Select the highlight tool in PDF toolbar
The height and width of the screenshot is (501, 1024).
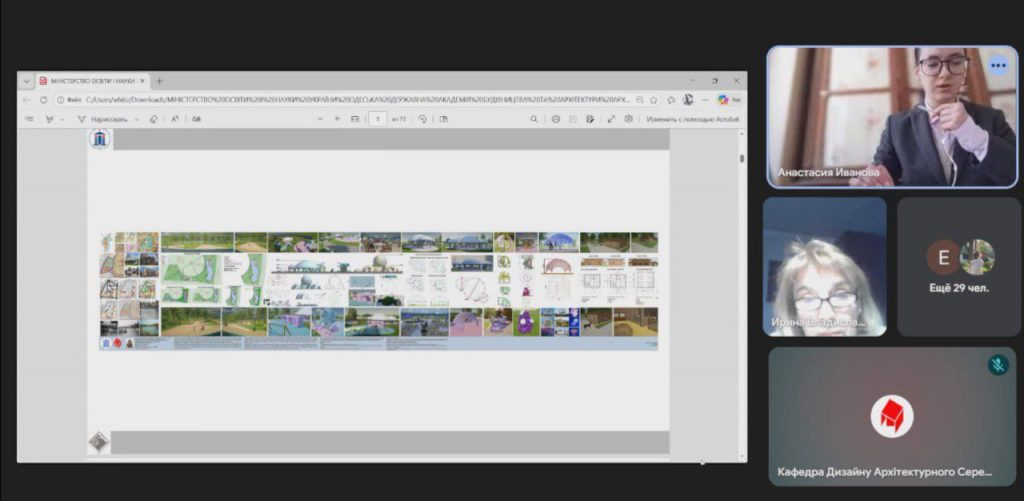pyautogui.click(x=47, y=118)
